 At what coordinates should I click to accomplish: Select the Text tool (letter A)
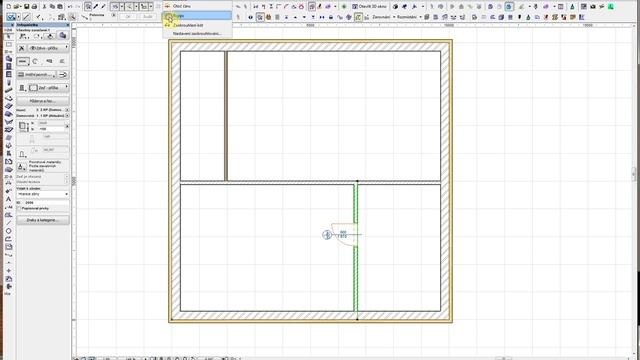coord(9,199)
